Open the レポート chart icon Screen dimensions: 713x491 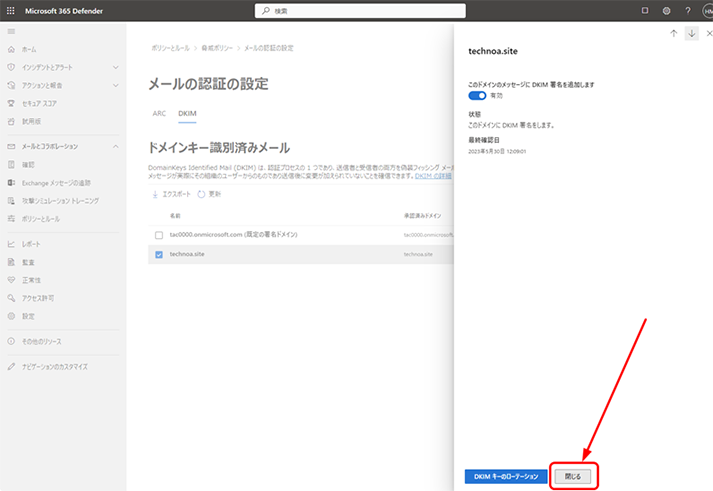11,244
